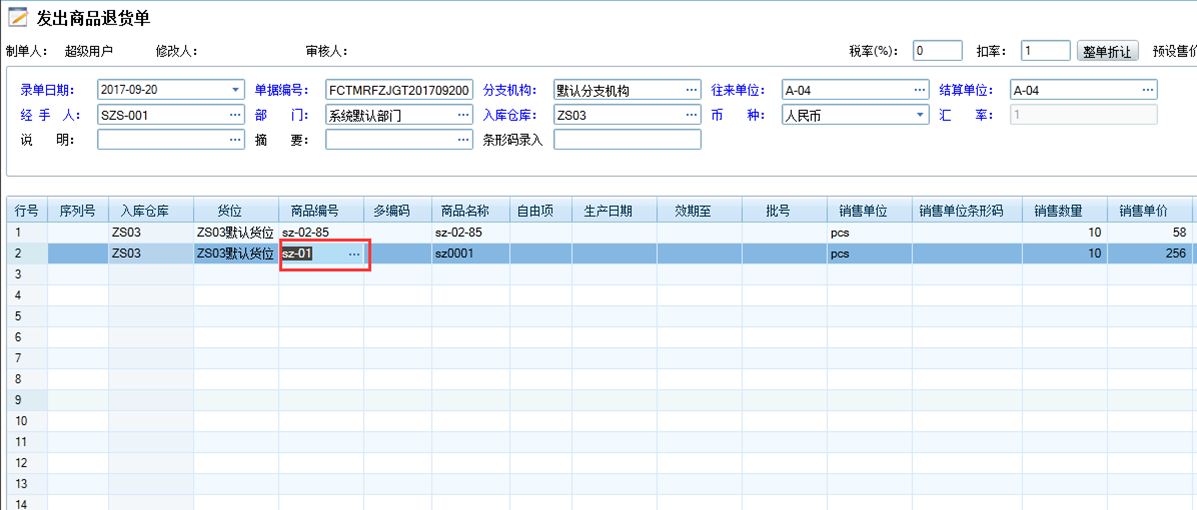Click ZS03 warehouse cell in row 2
1197x510 pixels.
pyautogui.click(x=150, y=254)
